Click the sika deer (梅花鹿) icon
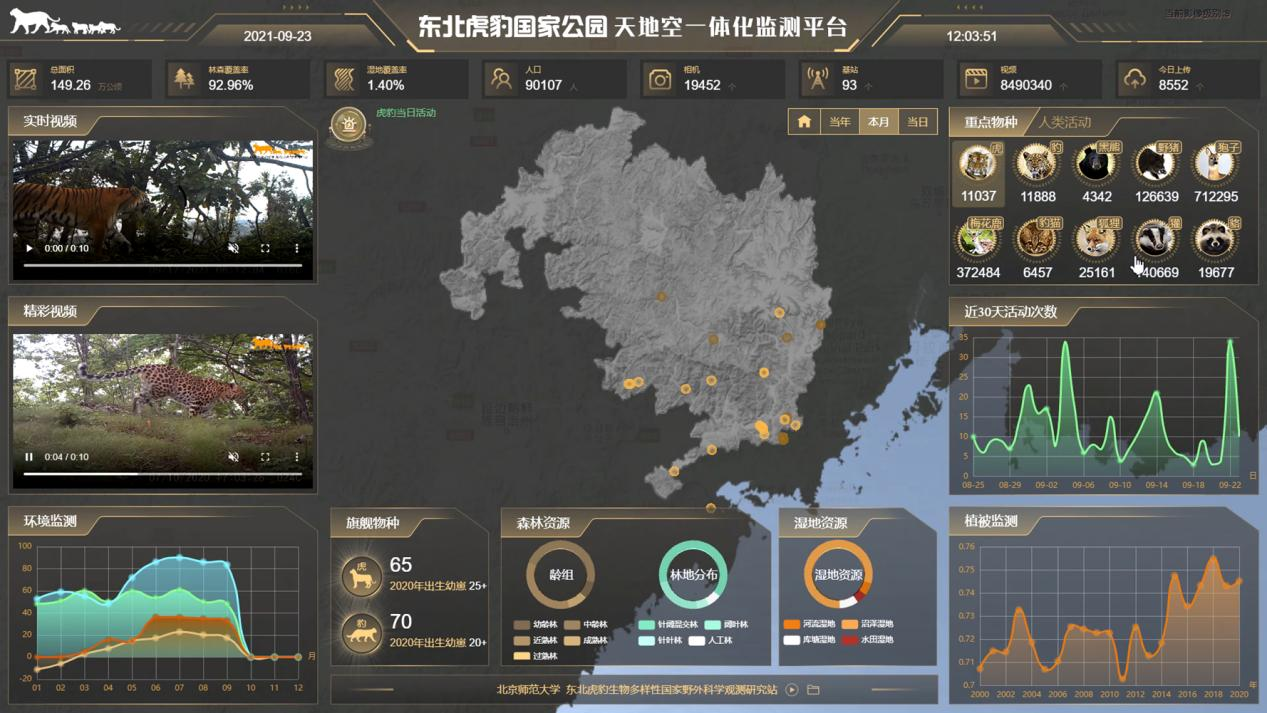Screen dimensions: 1267x713 977,240
